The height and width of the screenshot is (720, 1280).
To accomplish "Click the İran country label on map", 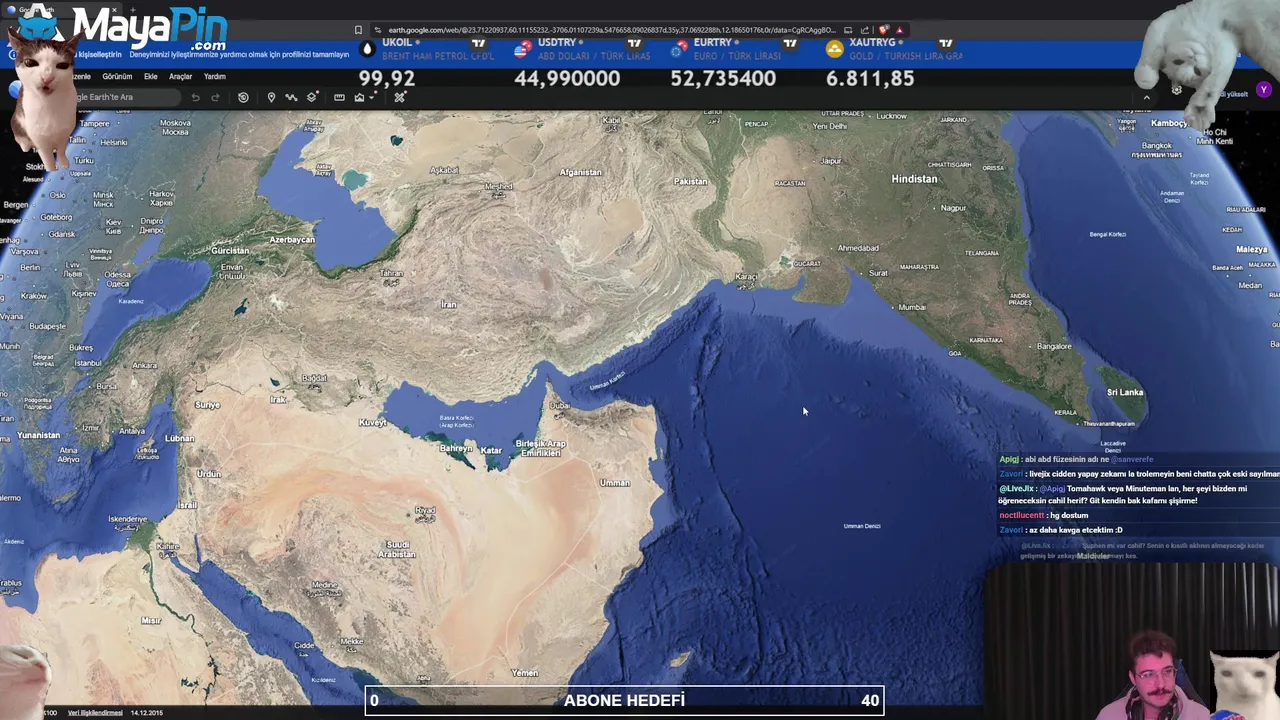I will (449, 304).
